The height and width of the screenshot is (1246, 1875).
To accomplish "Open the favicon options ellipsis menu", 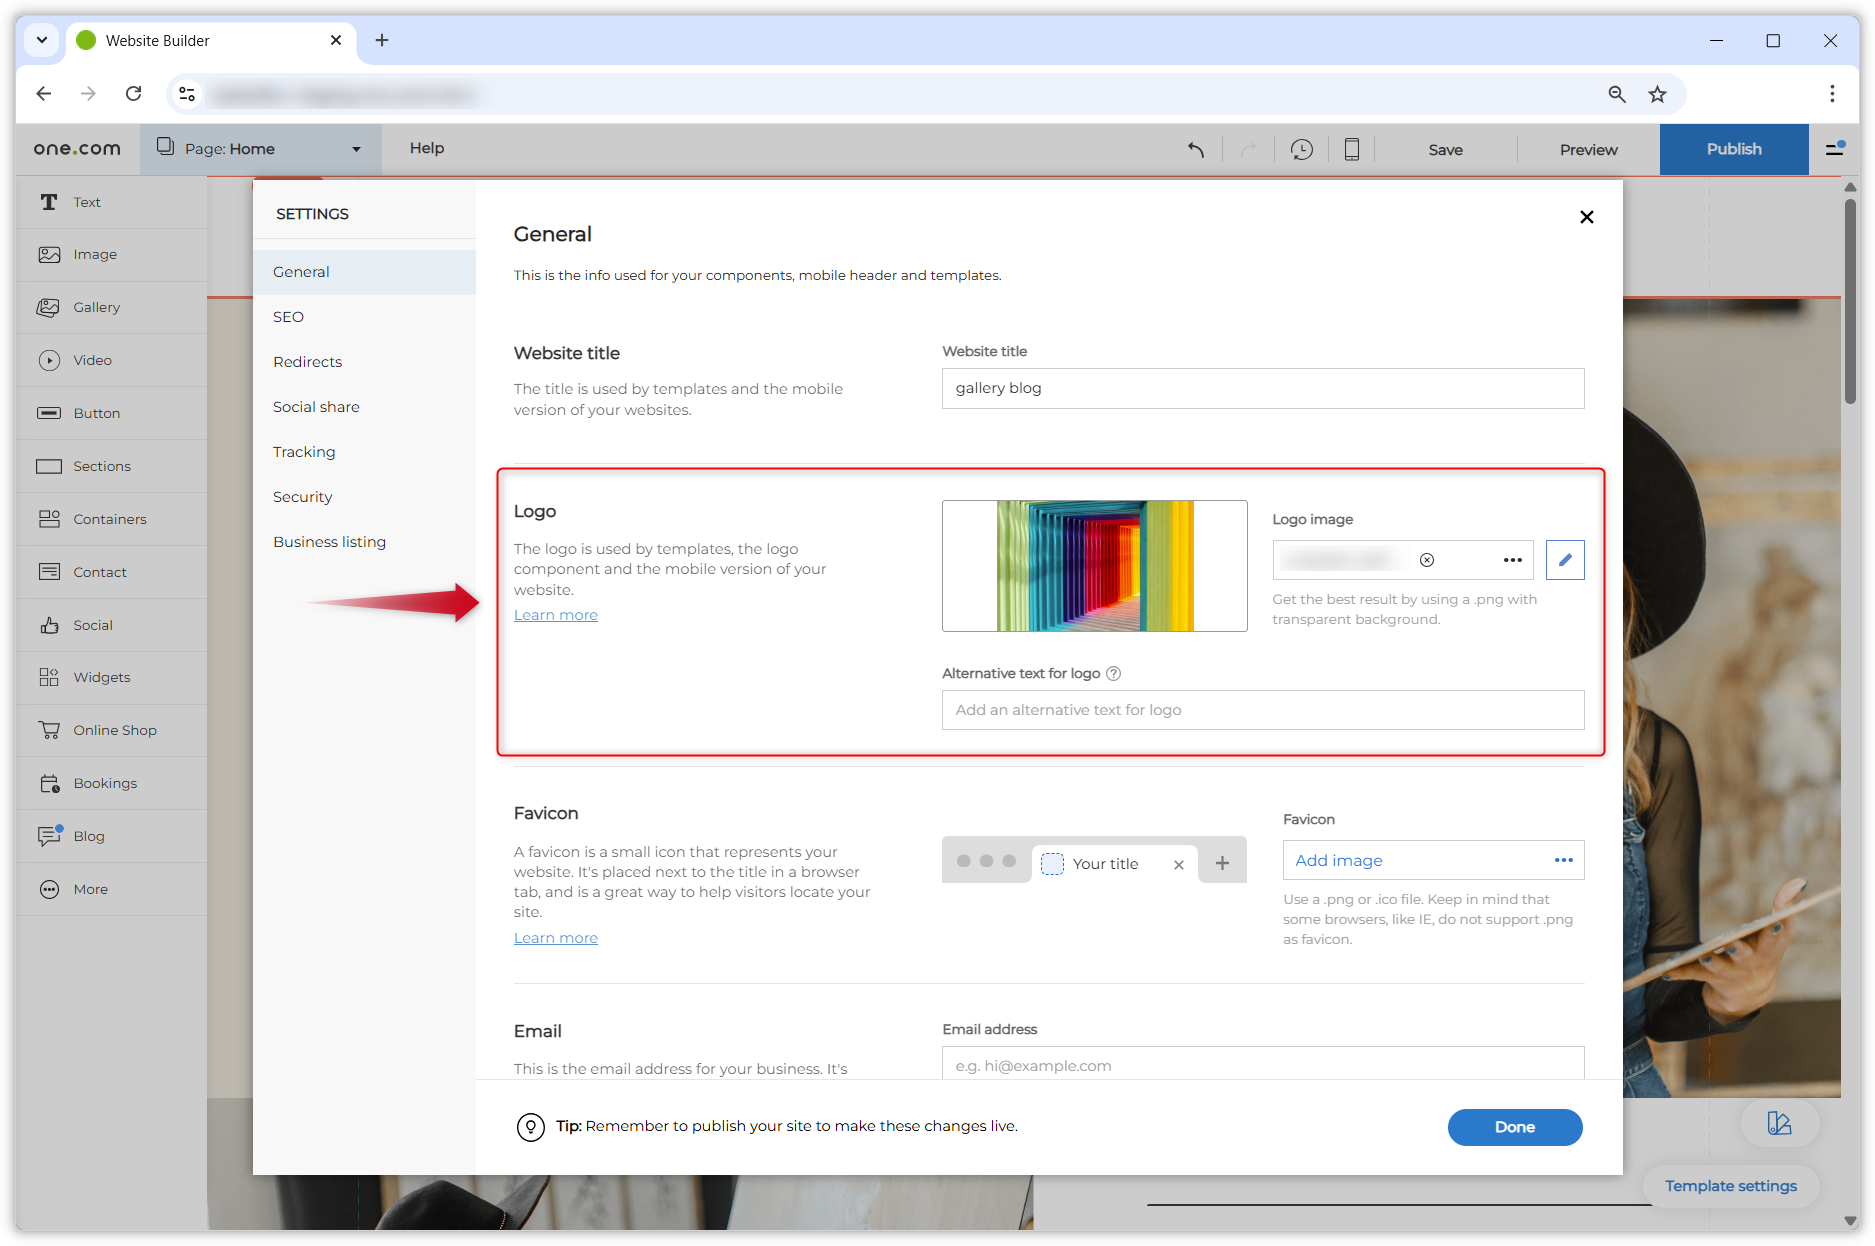I will [x=1564, y=860].
